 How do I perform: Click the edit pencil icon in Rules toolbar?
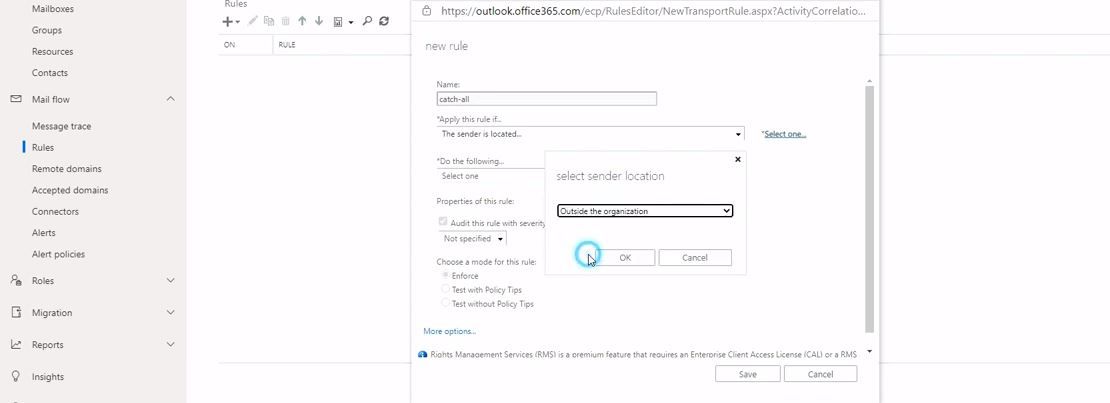[253, 21]
